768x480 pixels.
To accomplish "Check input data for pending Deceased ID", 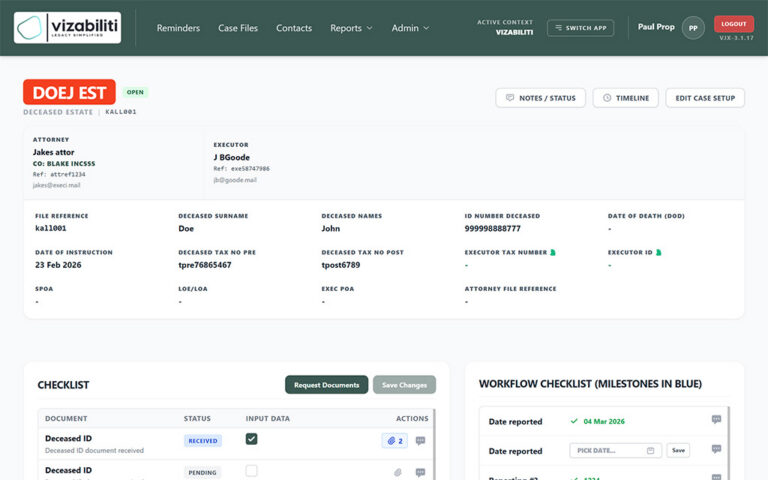I will [251, 471].
